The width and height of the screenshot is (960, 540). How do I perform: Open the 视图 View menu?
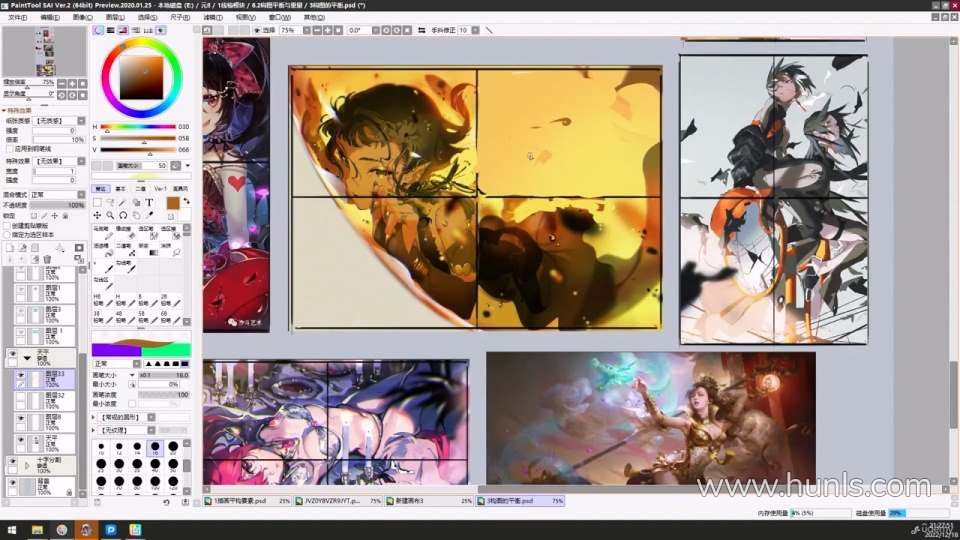click(x=246, y=18)
